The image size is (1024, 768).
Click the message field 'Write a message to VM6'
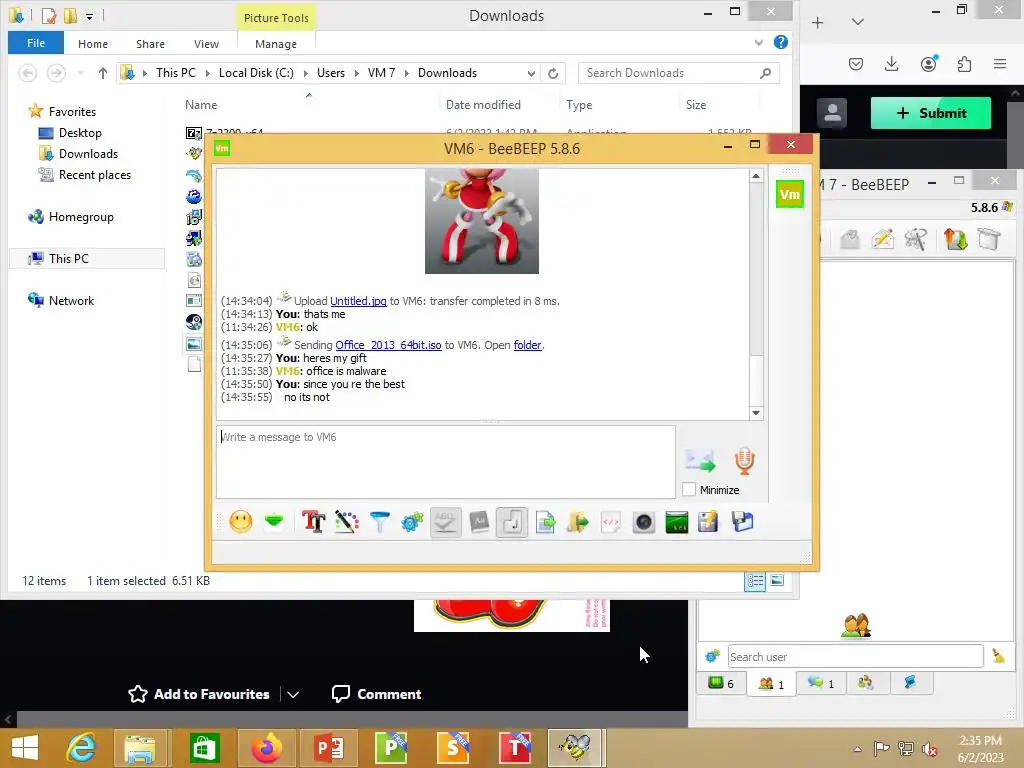[x=445, y=462]
